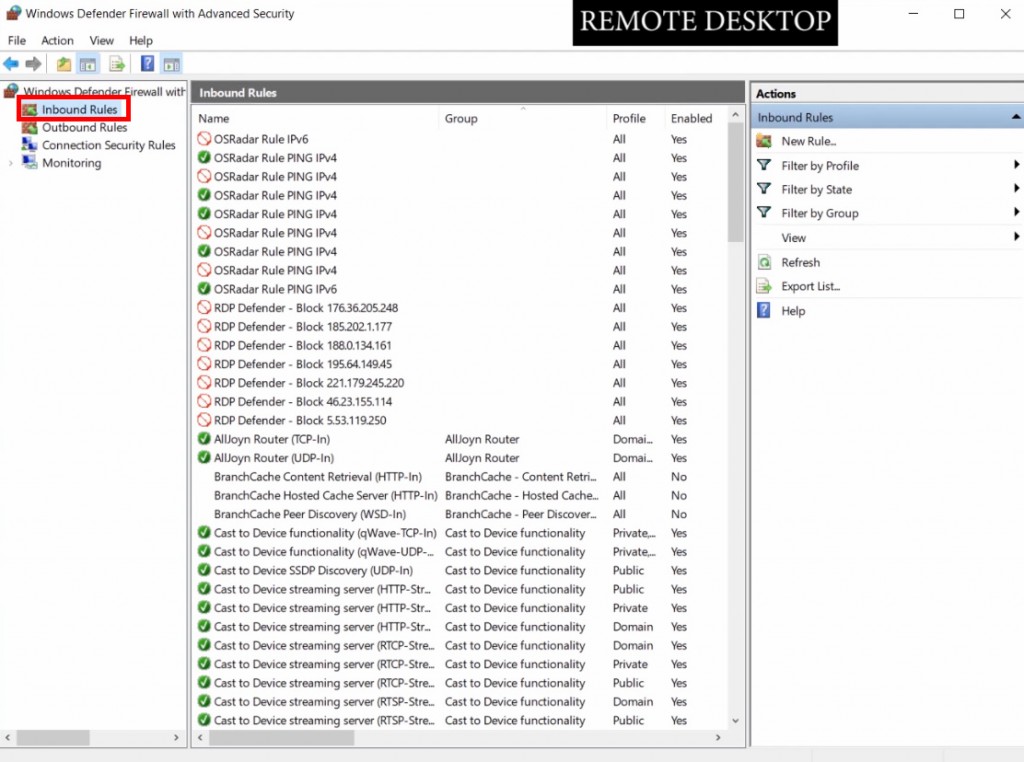
Task: Open the View submenu arrow in Actions
Action: pos(1016,236)
